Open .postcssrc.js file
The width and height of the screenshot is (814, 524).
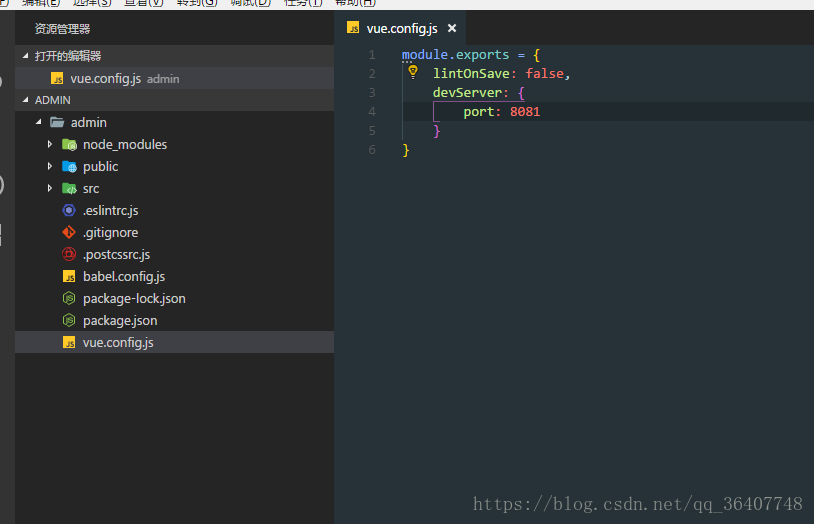pyautogui.click(x=116, y=255)
